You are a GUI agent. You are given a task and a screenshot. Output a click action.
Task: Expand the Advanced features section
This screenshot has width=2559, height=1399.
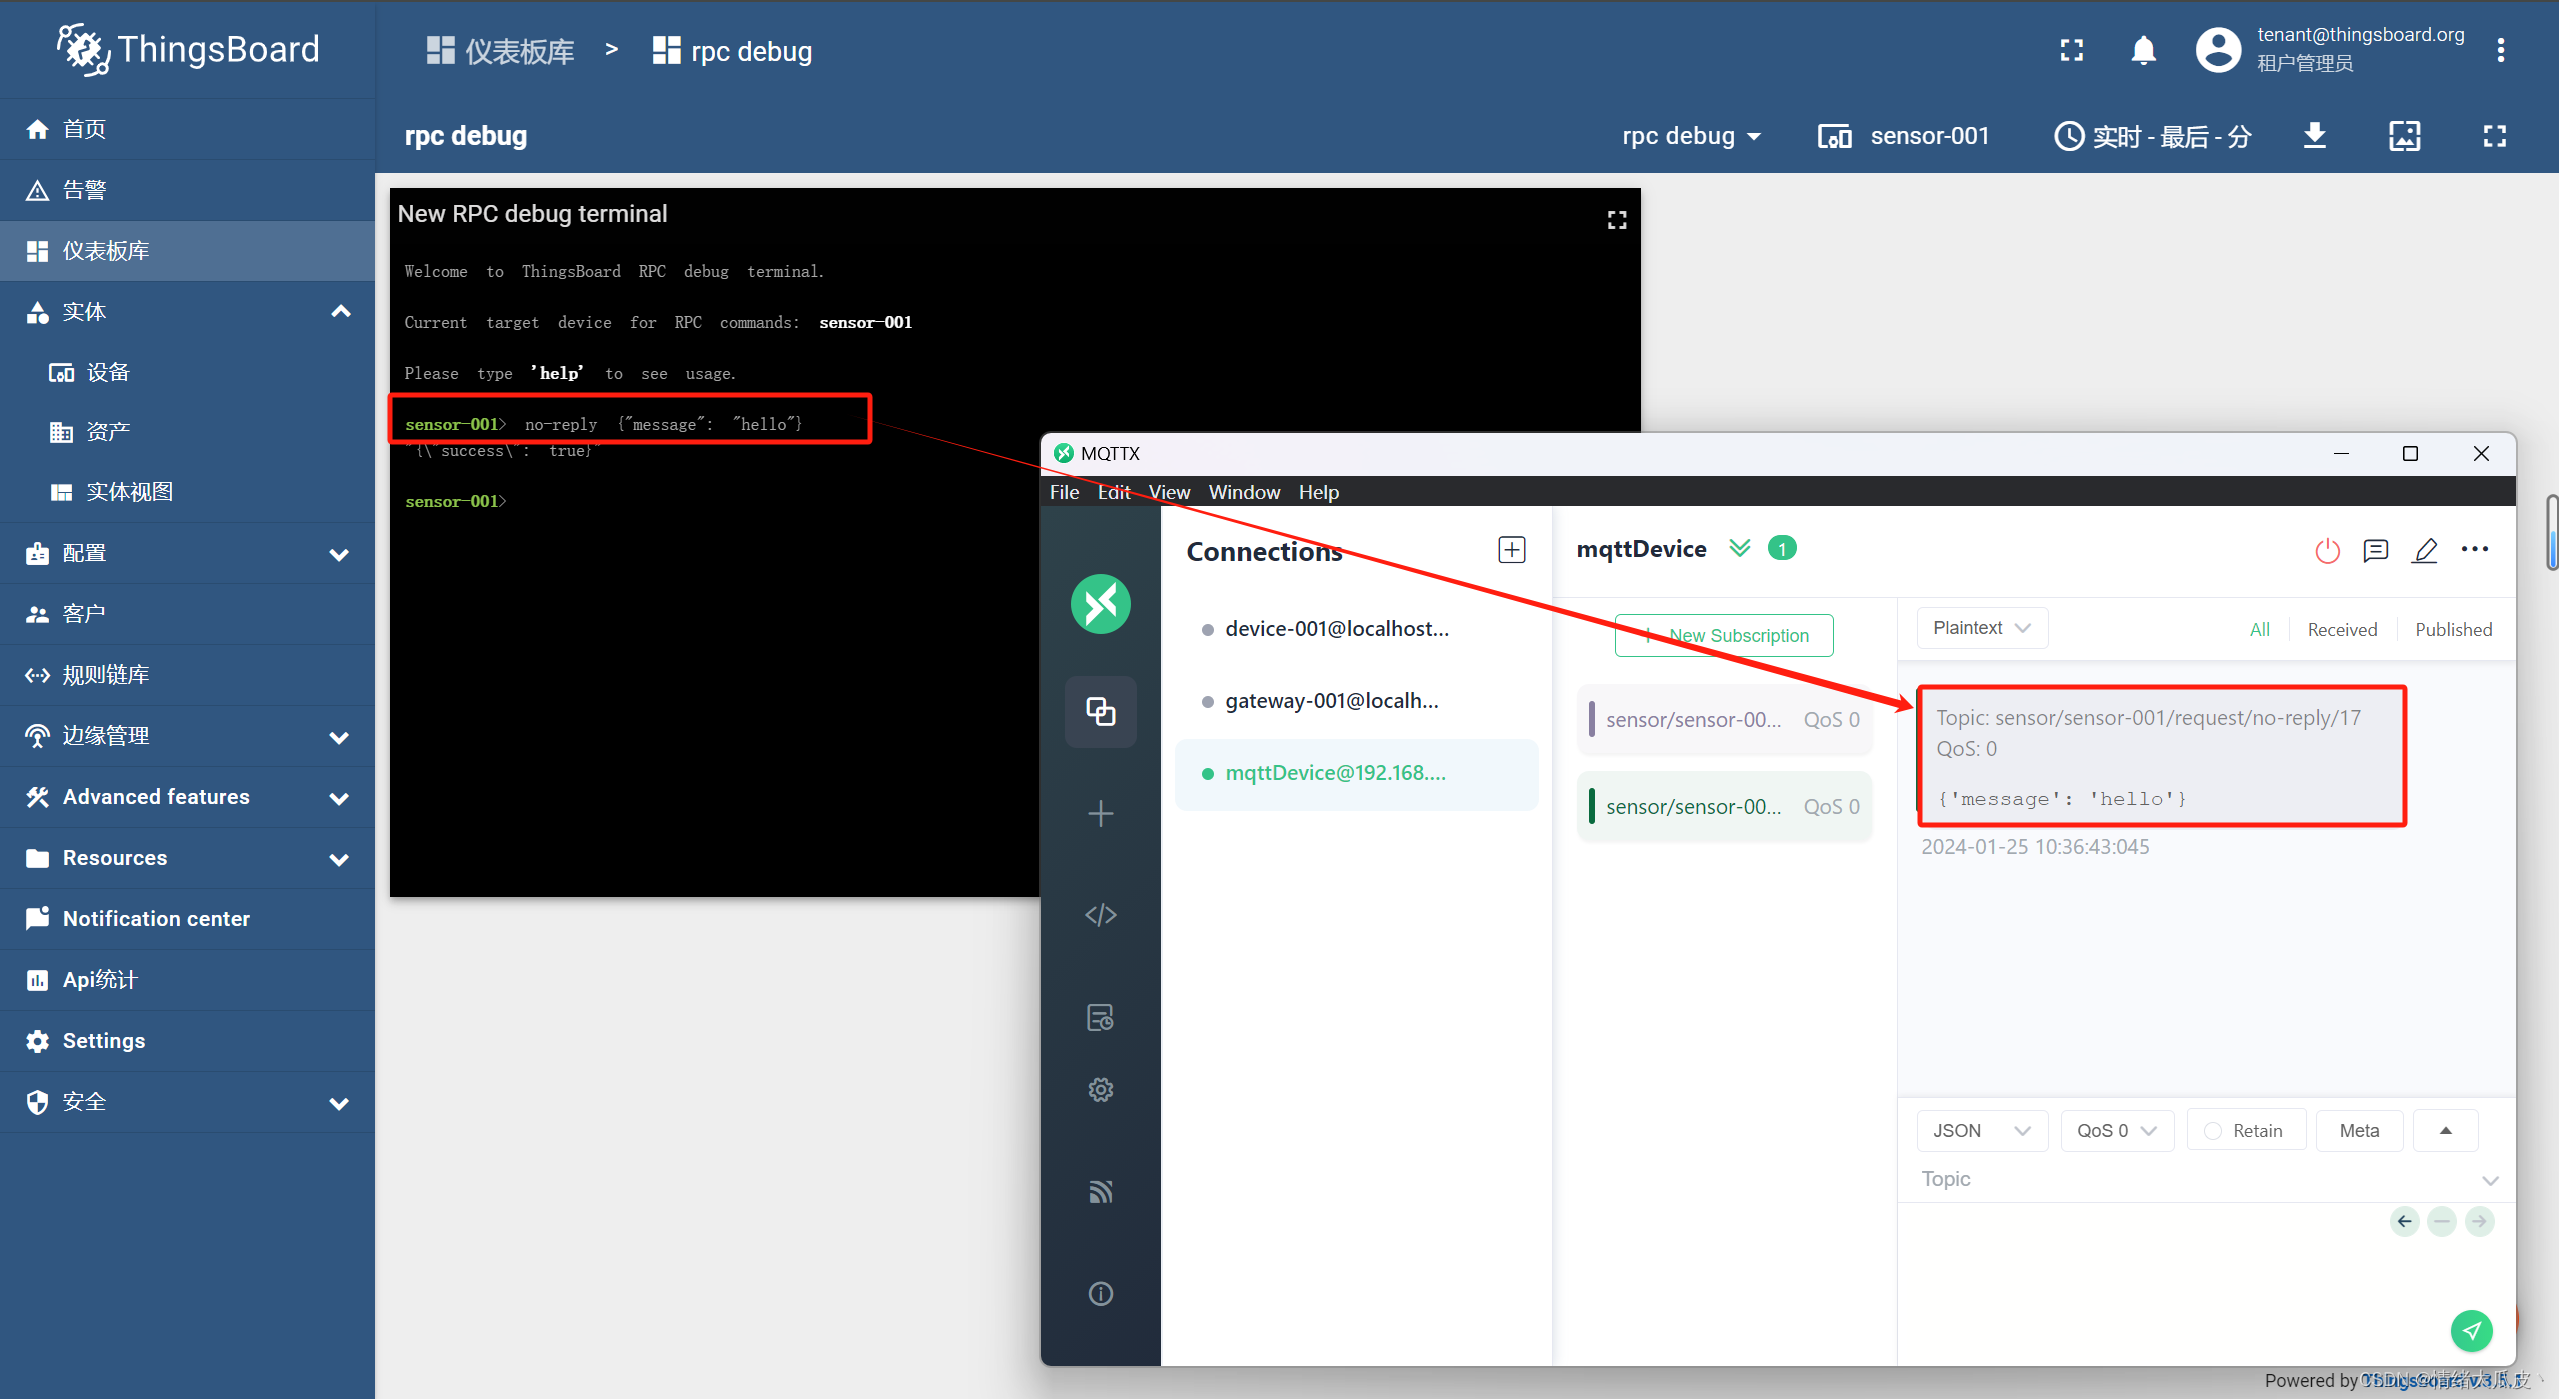[340, 798]
